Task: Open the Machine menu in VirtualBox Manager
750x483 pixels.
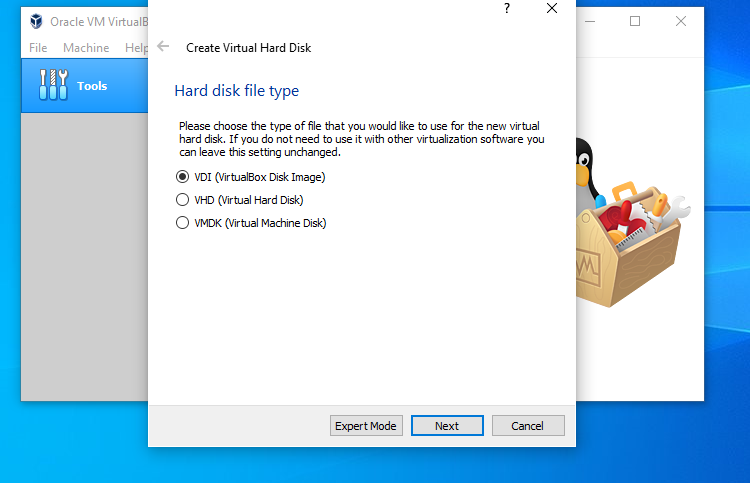Action: (x=86, y=48)
